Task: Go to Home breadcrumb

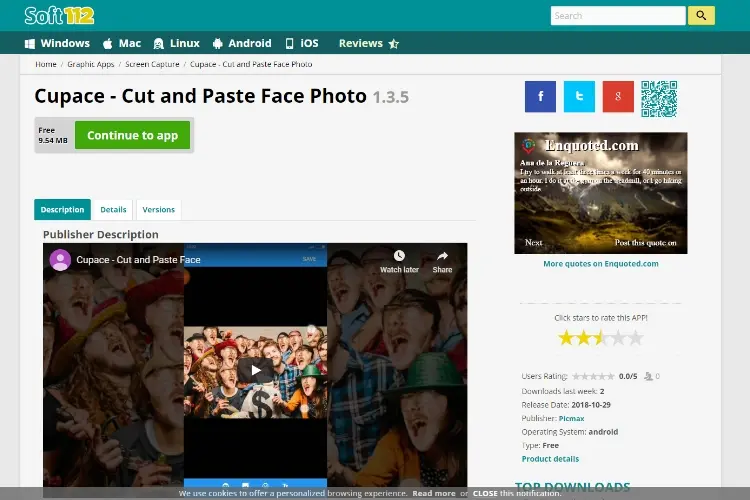Action: 46,64
